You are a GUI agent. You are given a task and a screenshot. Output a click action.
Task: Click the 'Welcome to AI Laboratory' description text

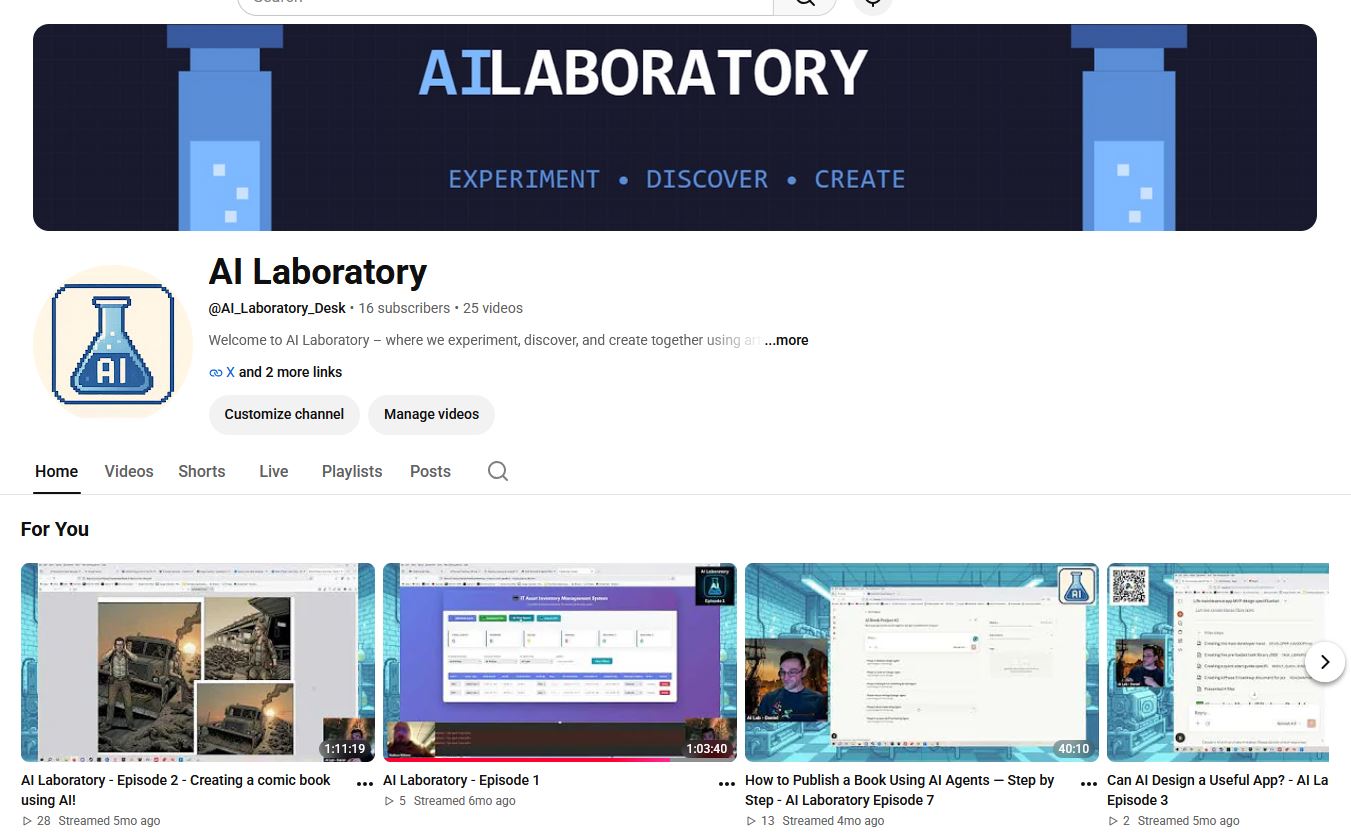pyautogui.click(x=485, y=340)
